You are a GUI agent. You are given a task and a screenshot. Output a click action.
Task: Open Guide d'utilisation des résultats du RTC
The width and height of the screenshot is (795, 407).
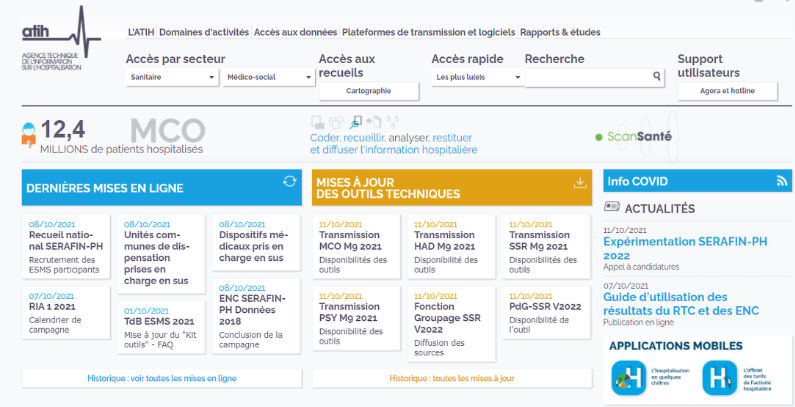click(x=681, y=304)
